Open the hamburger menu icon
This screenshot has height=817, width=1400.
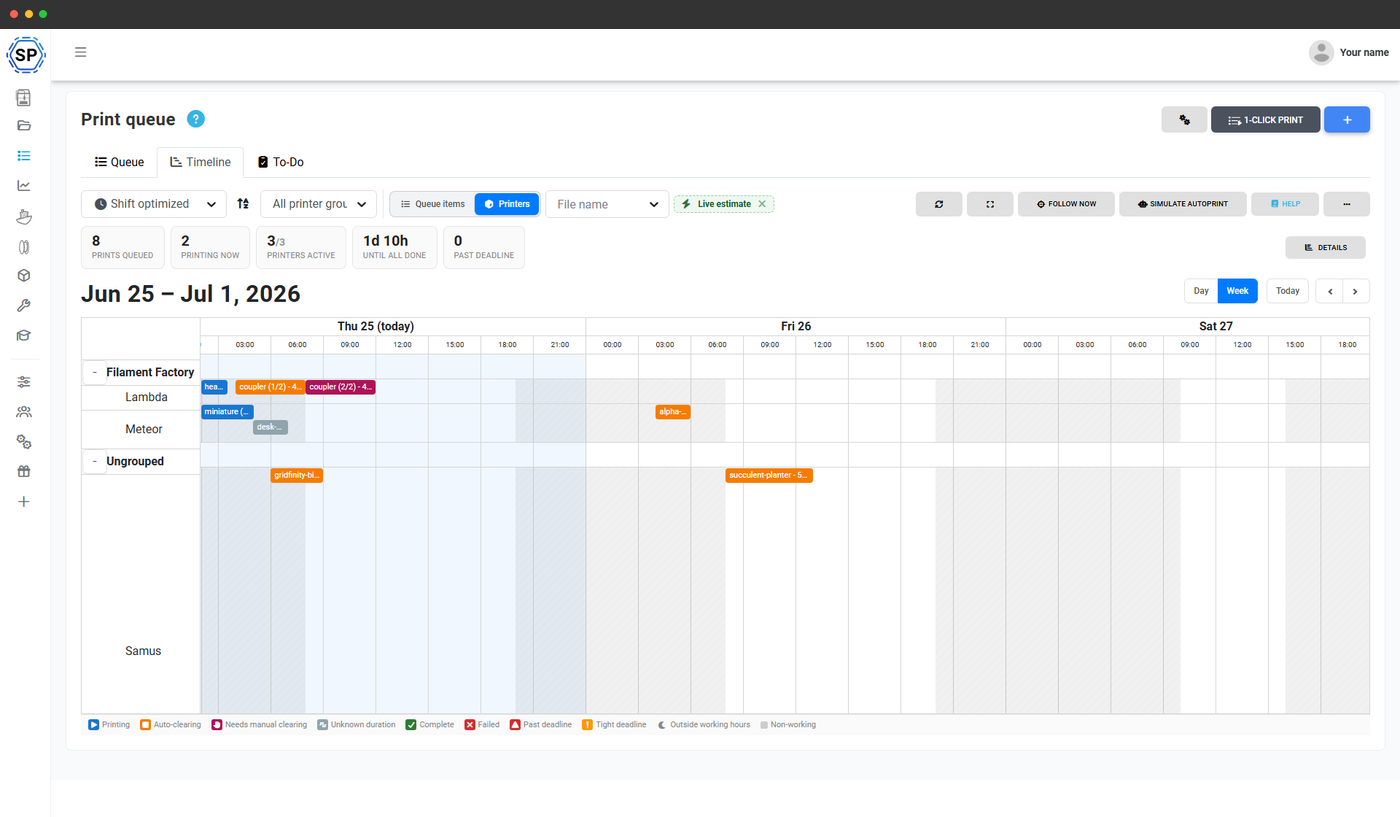click(80, 52)
